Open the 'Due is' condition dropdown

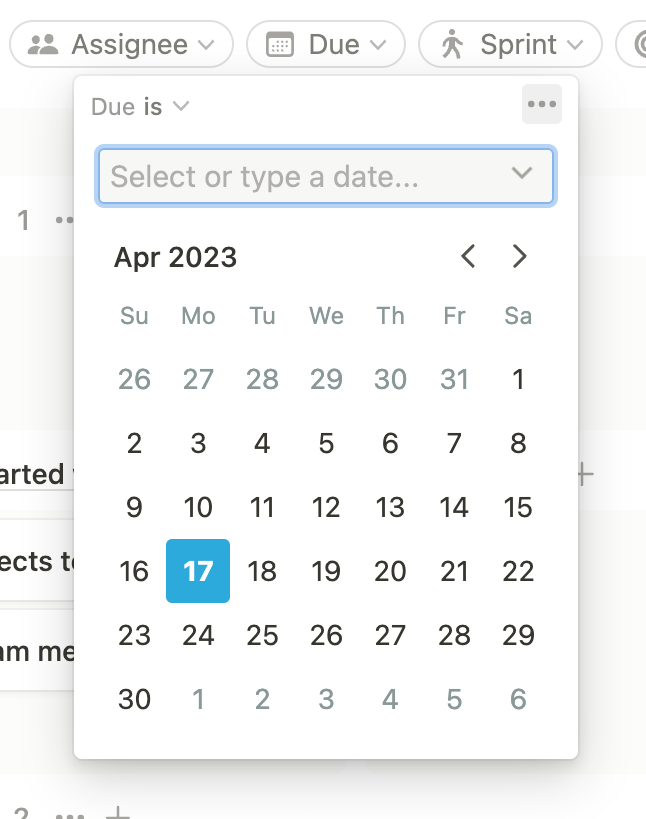[142, 106]
